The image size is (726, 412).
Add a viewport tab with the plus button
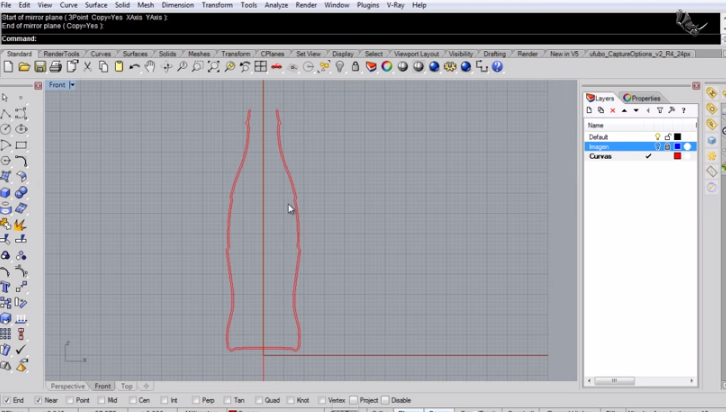146,386
